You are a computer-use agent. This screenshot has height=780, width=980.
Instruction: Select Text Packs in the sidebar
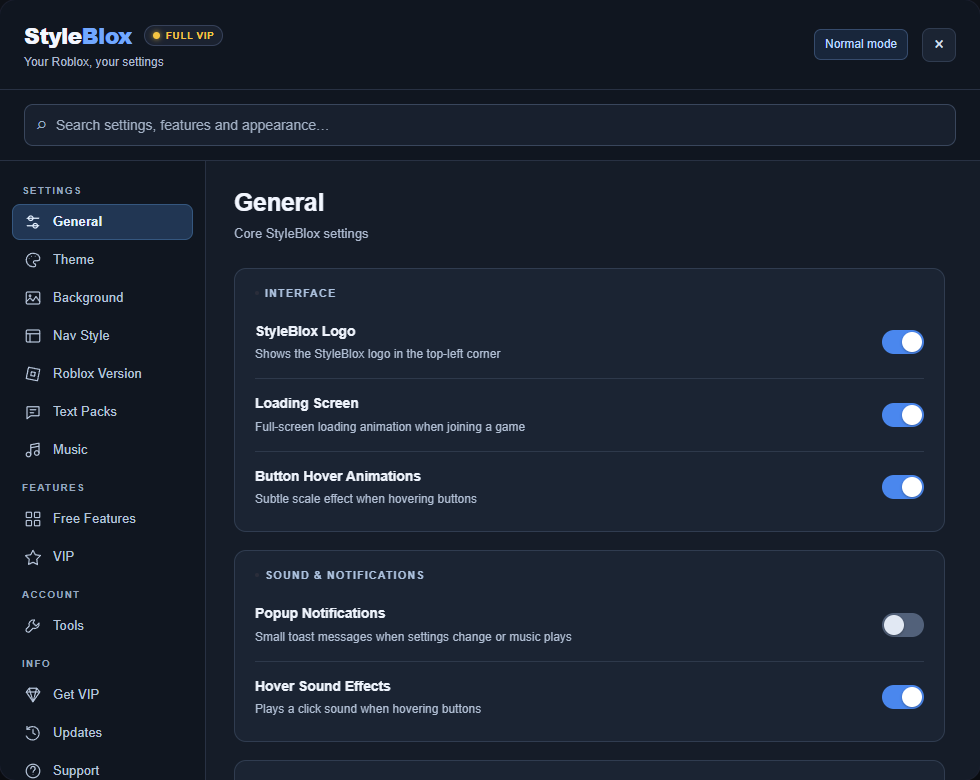[102, 412]
